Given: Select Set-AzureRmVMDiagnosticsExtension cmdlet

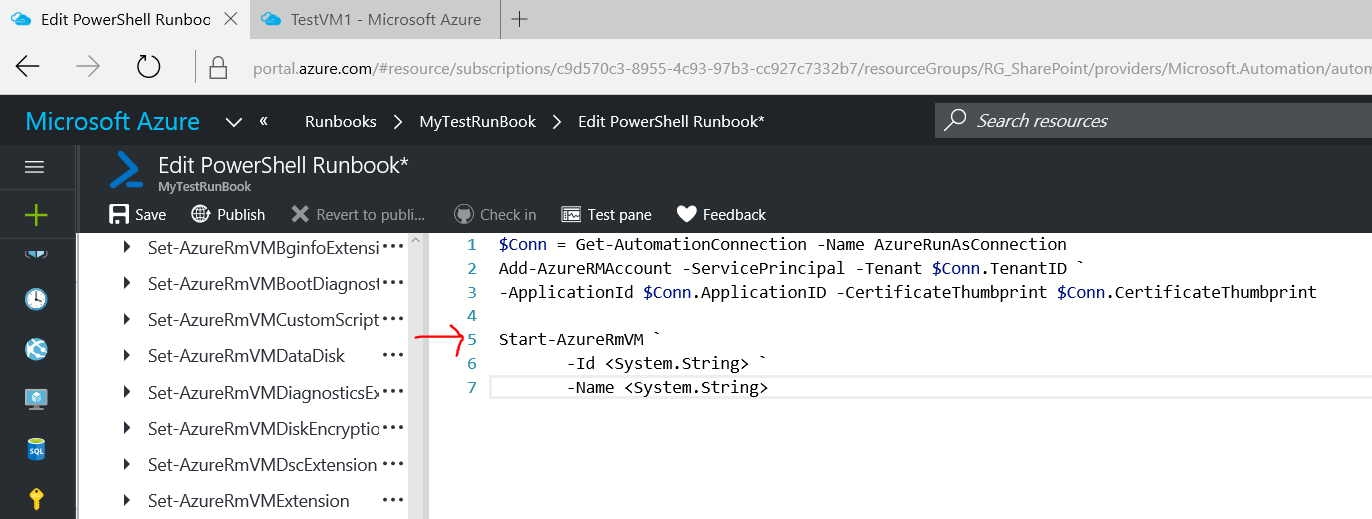Looking at the screenshot, I should tap(263, 392).
